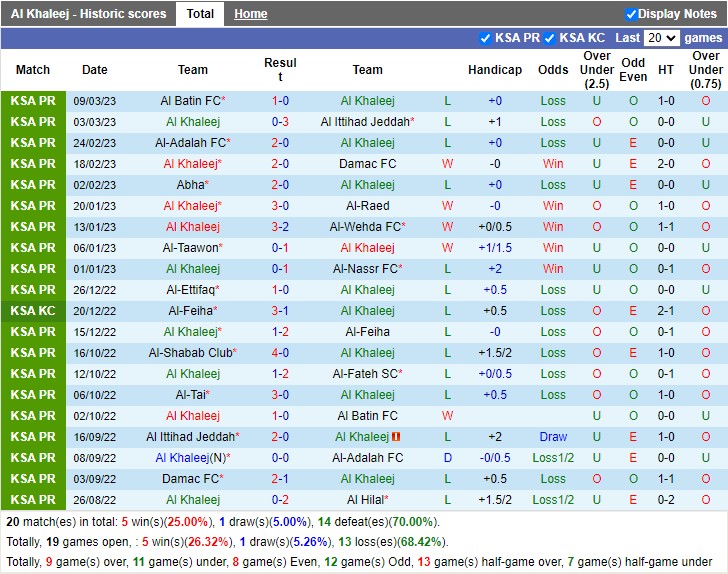
Task: Open Al-Nassr FC in 01/01/23 row
Action: tap(367, 268)
